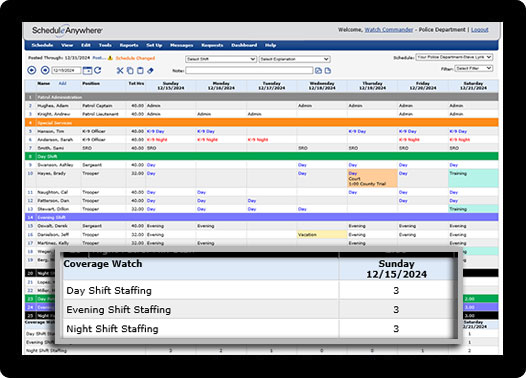Open the Edit menu
The width and height of the screenshot is (526, 378).
pos(86,45)
